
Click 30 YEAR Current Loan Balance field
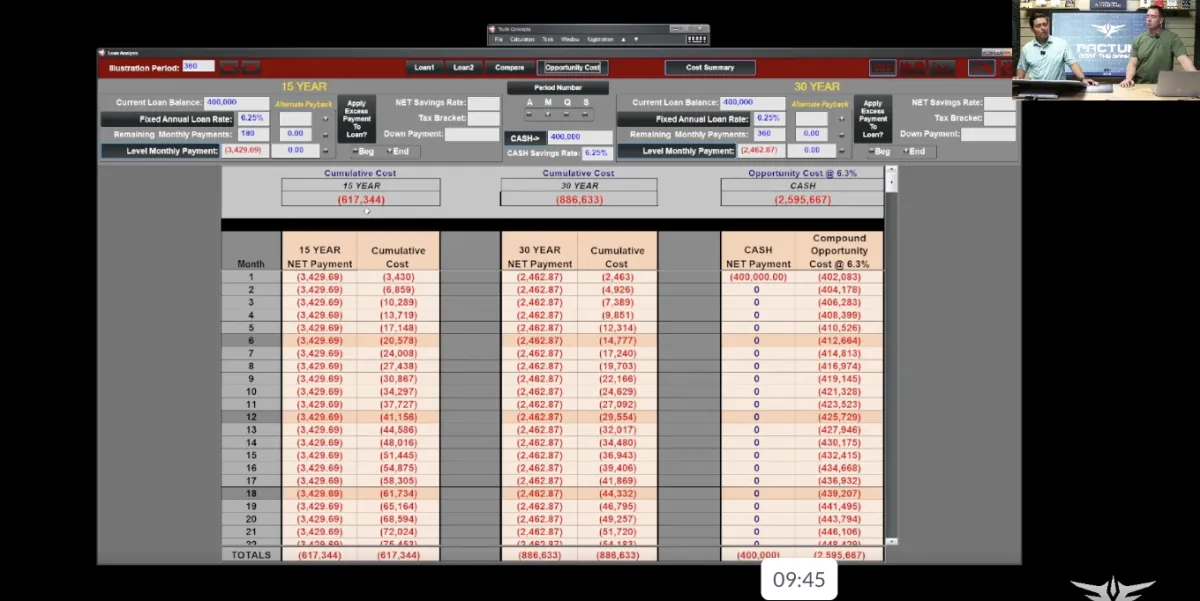[x=752, y=102]
